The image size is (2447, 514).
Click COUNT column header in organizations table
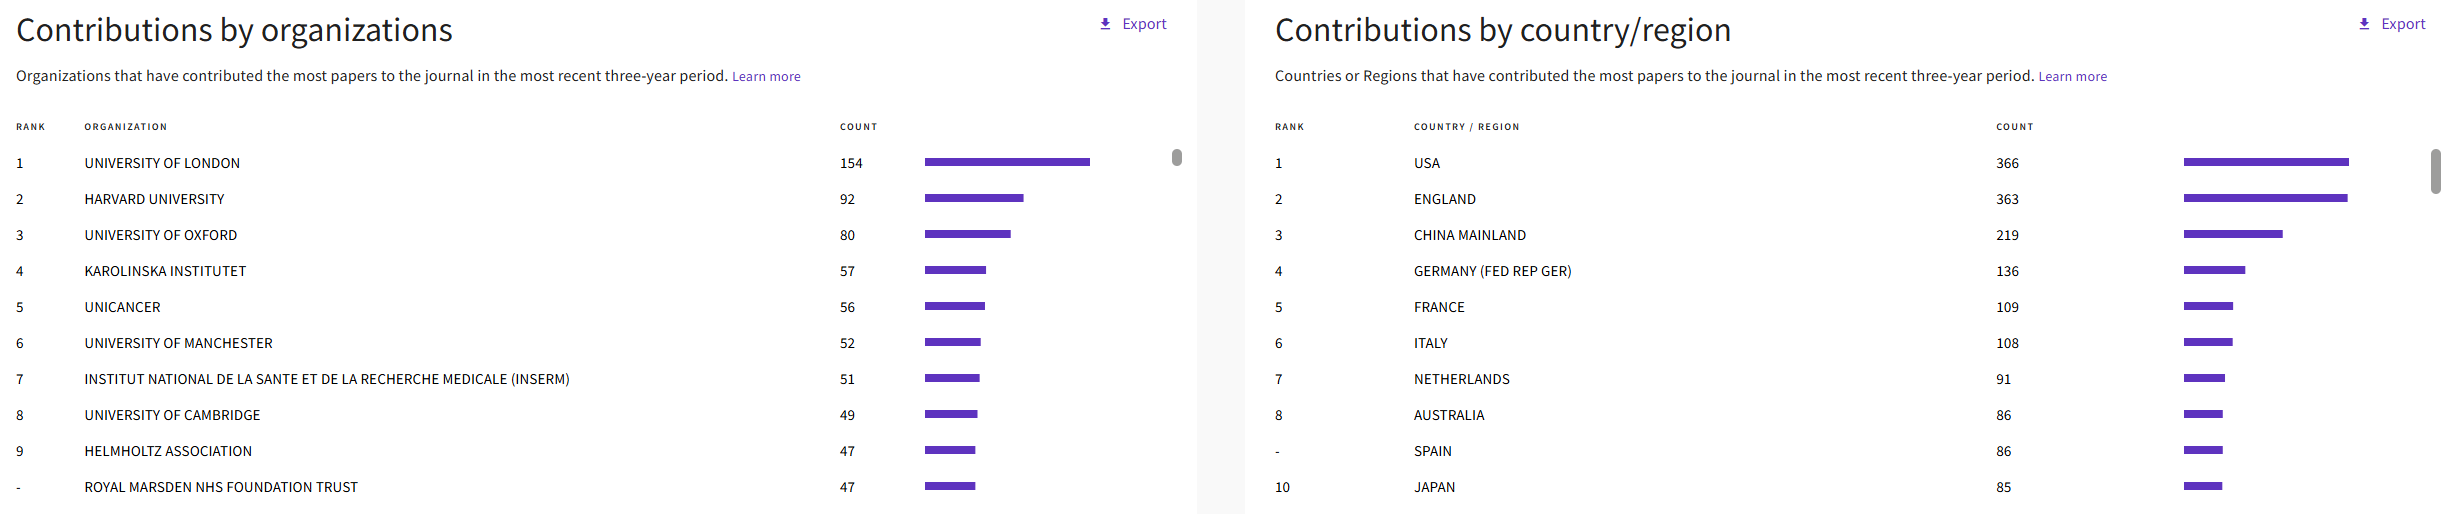tap(858, 127)
